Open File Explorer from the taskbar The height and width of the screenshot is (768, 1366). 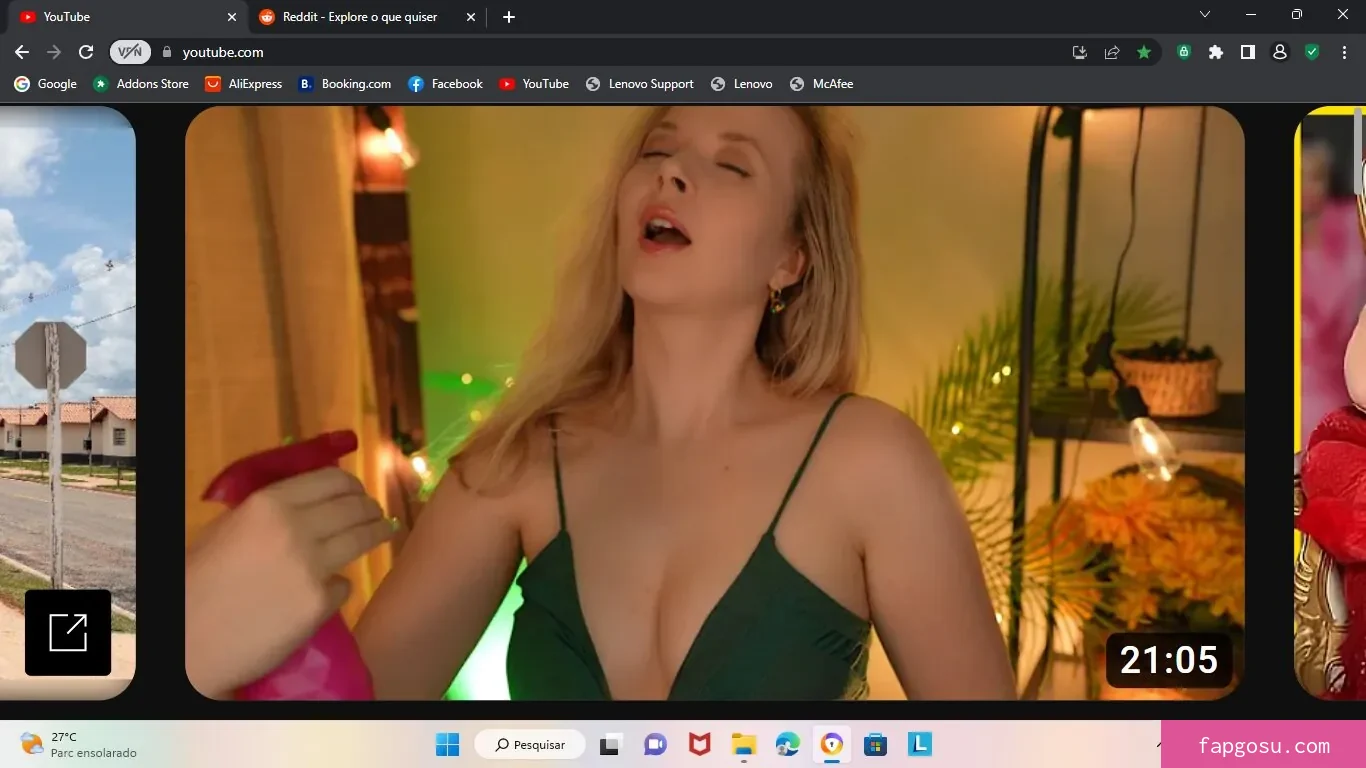pyautogui.click(x=743, y=744)
